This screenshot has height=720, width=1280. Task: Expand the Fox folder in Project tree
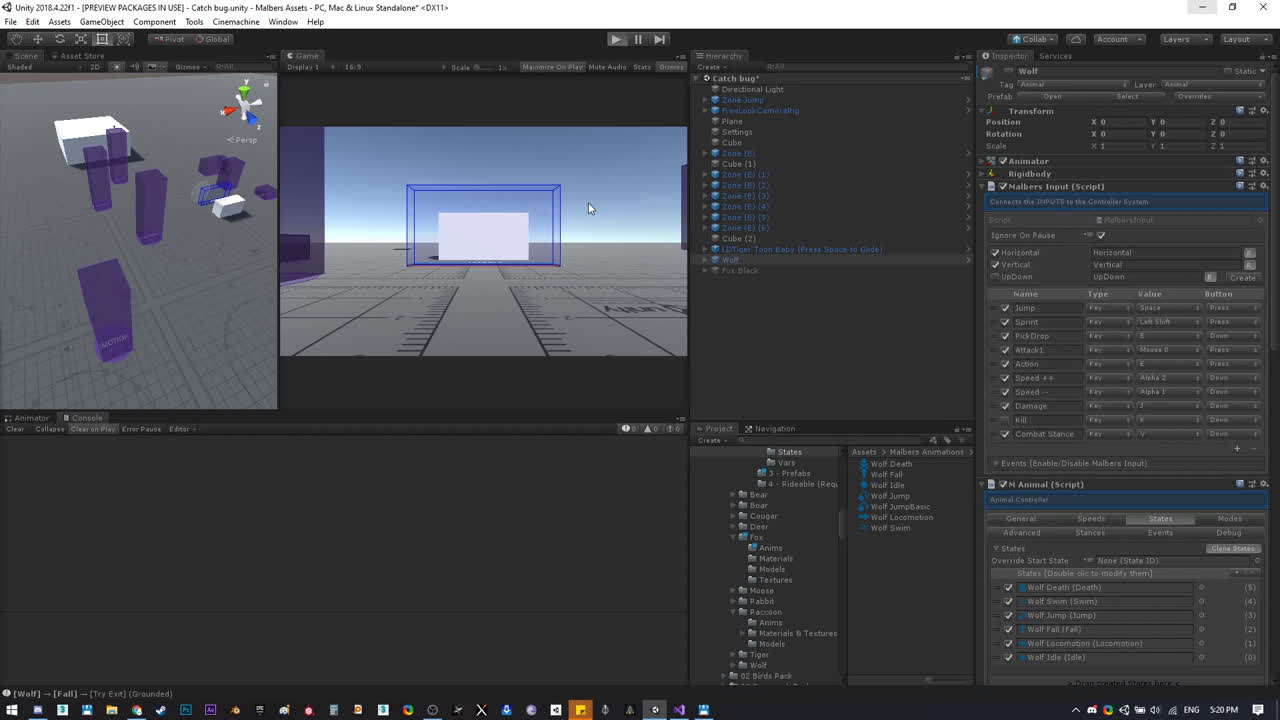tap(733, 538)
